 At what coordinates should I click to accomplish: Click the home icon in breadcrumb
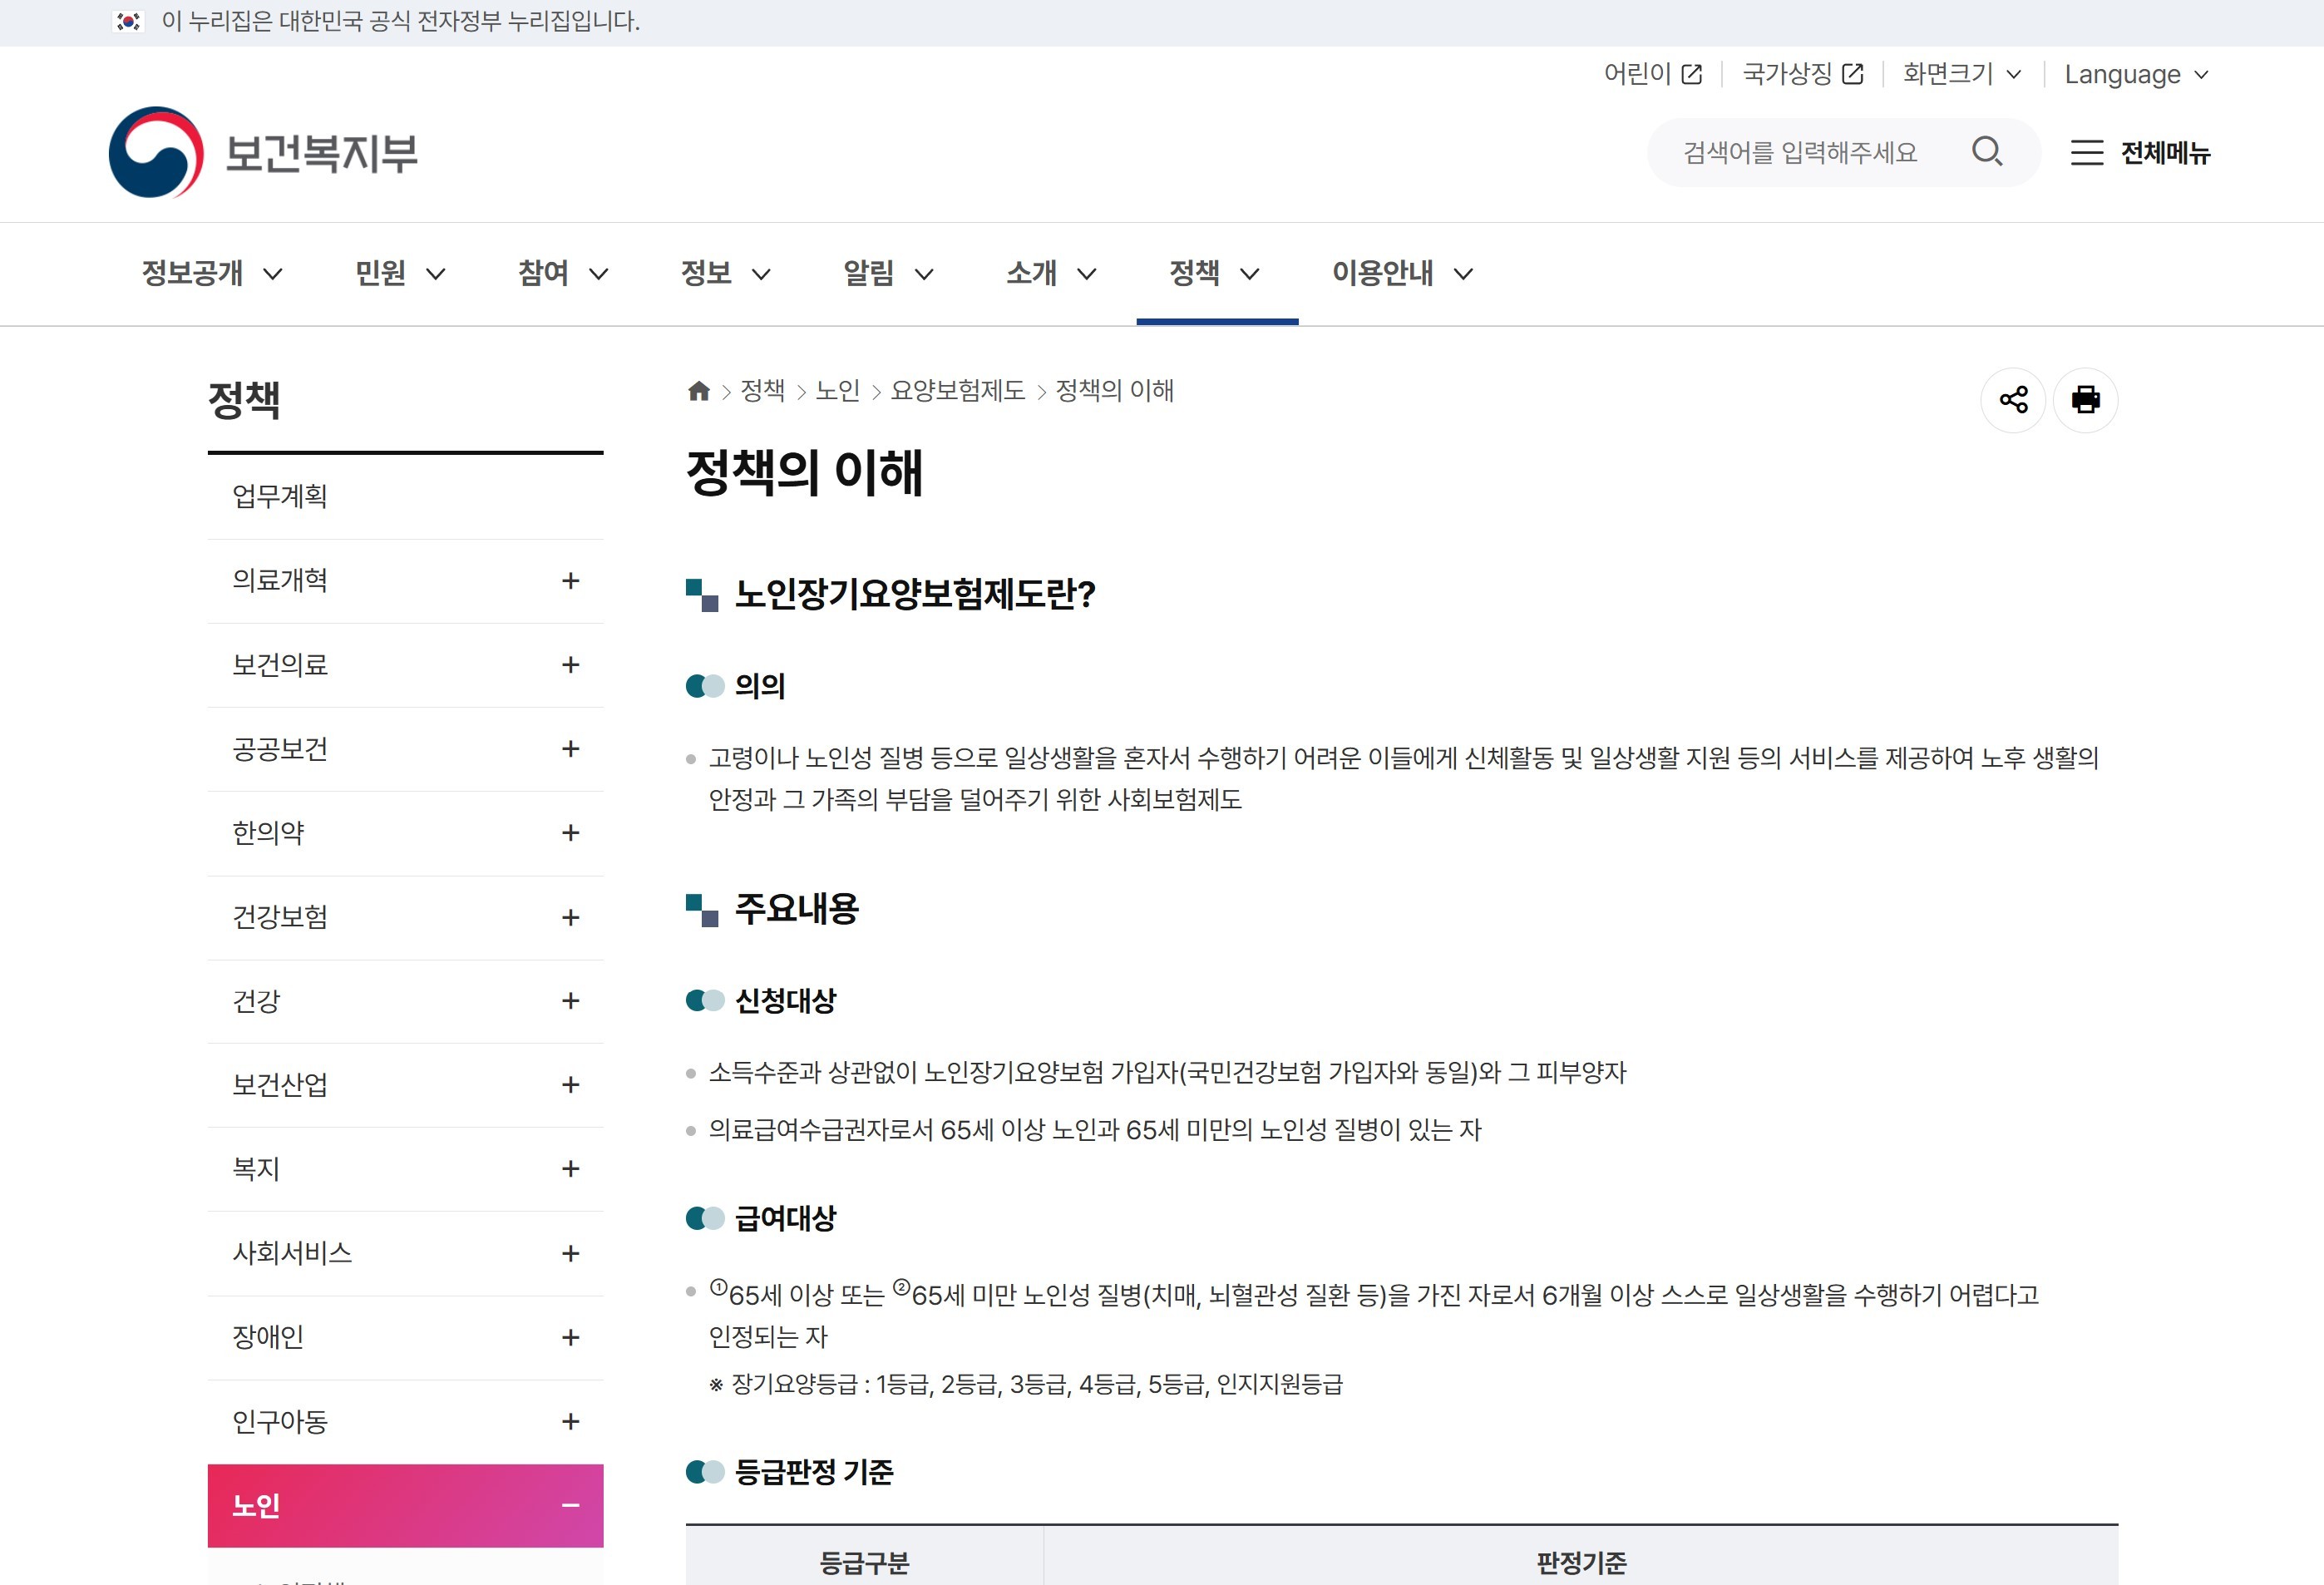click(699, 391)
